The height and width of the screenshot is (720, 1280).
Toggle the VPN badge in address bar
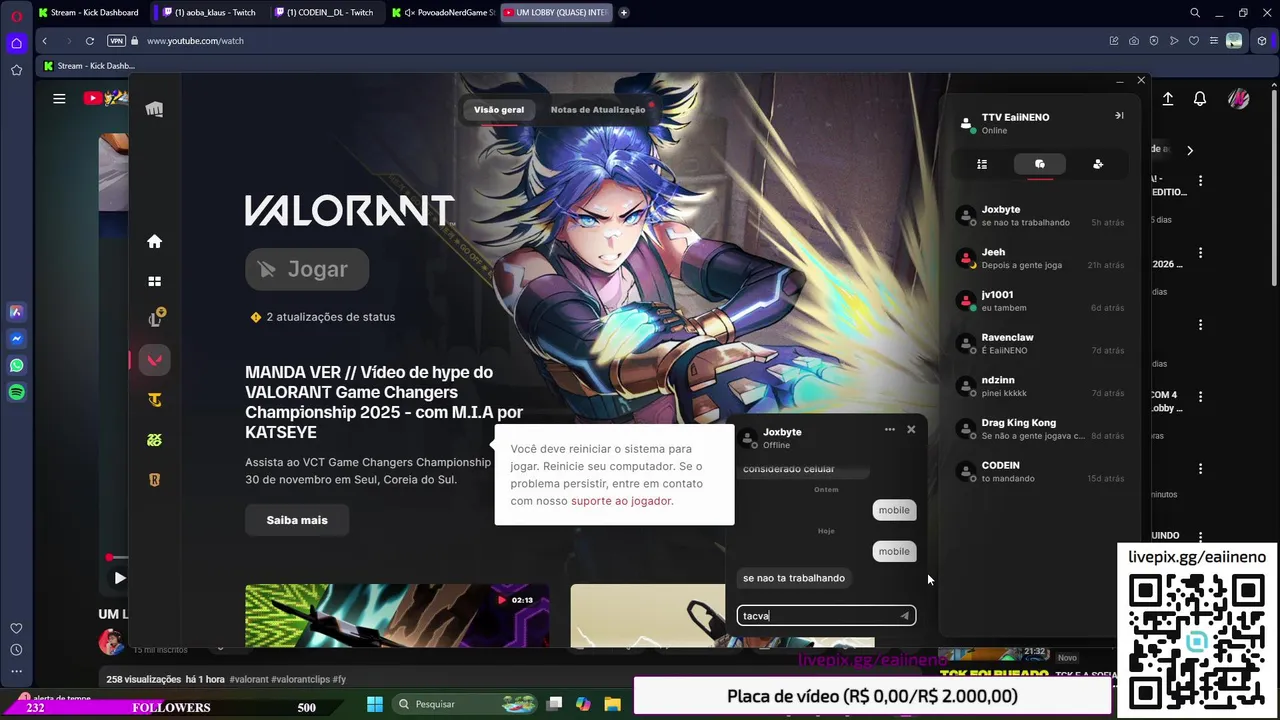click(x=116, y=41)
